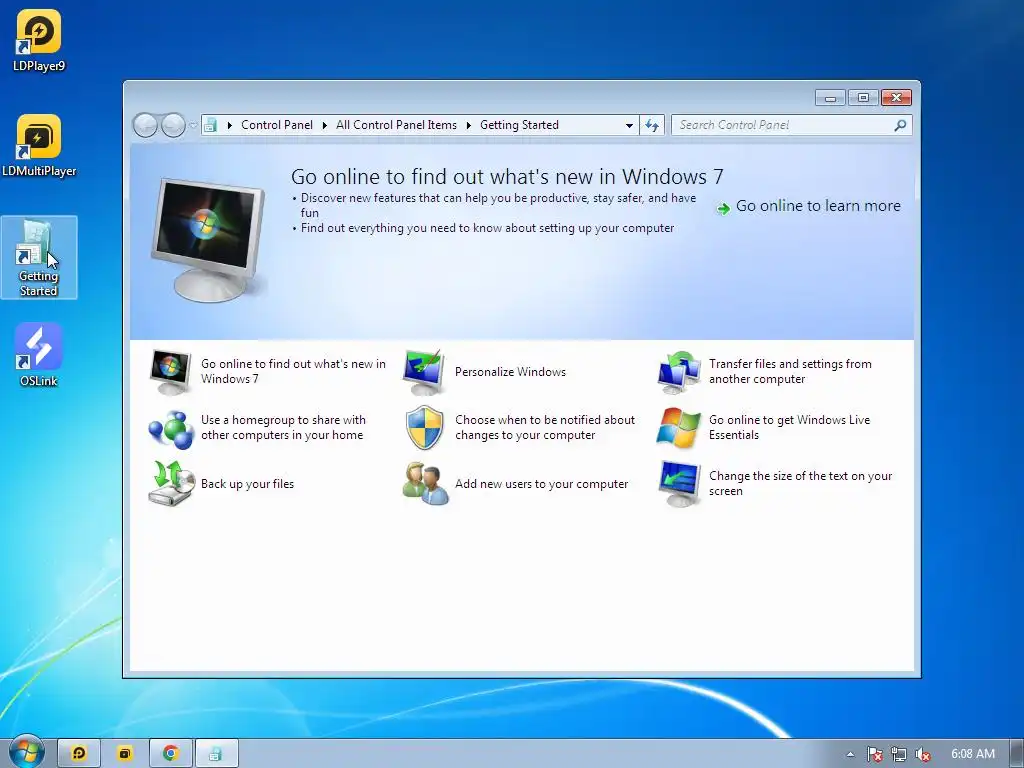Screen dimensions: 1024x768
Task: Click the Windows Live Essentials flag icon
Action: tap(679, 428)
